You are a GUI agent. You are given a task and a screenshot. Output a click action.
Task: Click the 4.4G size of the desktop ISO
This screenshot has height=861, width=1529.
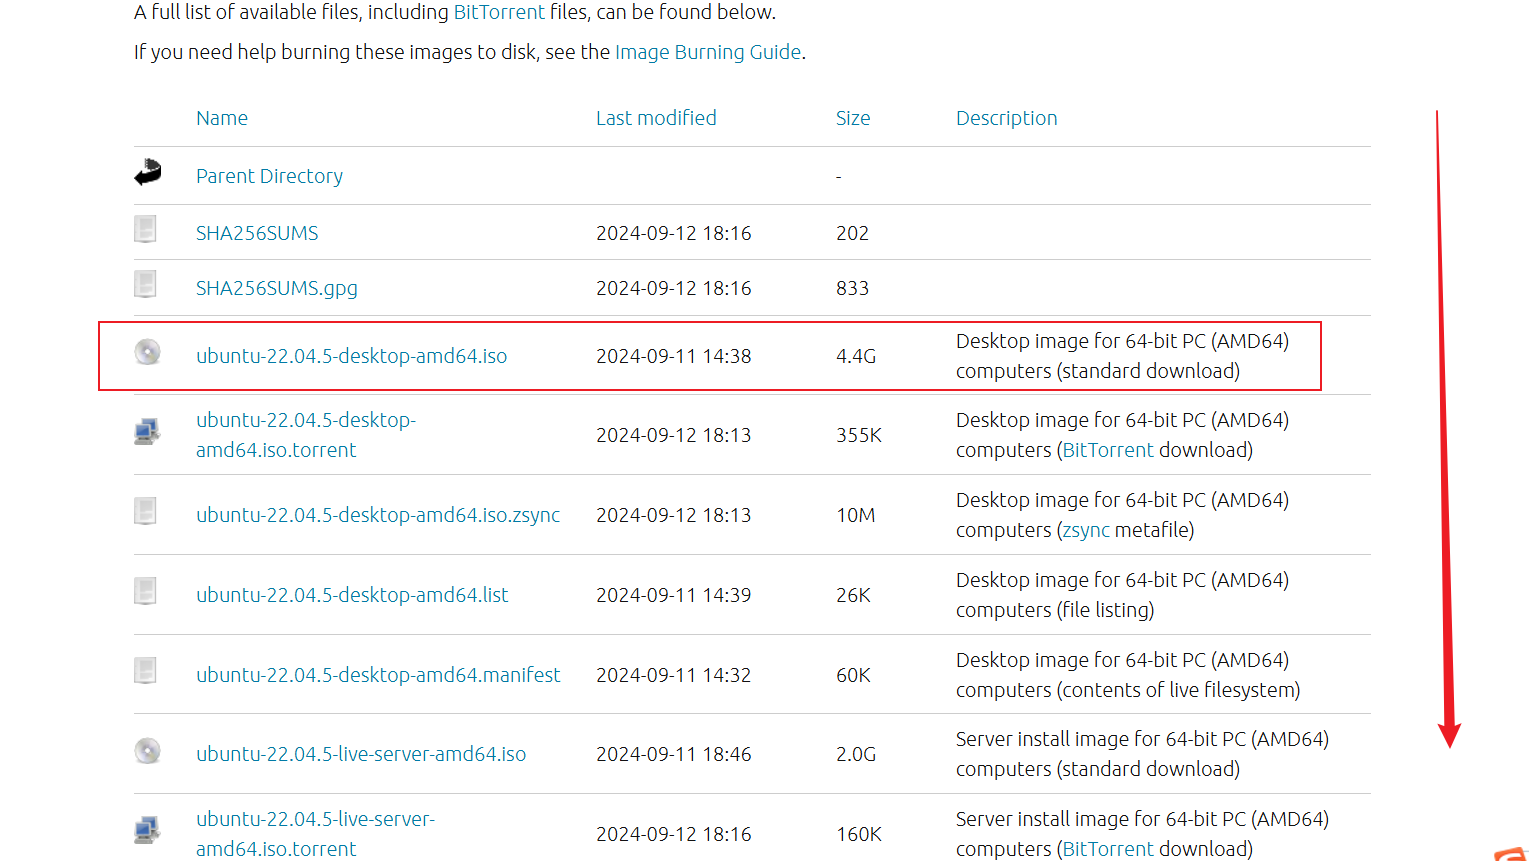tap(856, 356)
